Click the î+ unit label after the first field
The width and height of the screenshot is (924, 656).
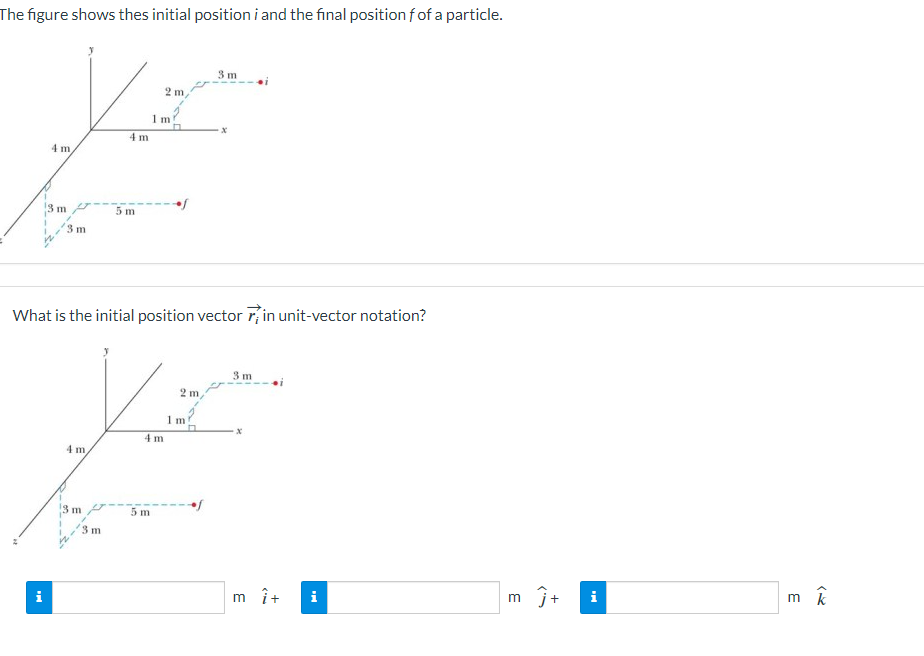coord(262,597)
